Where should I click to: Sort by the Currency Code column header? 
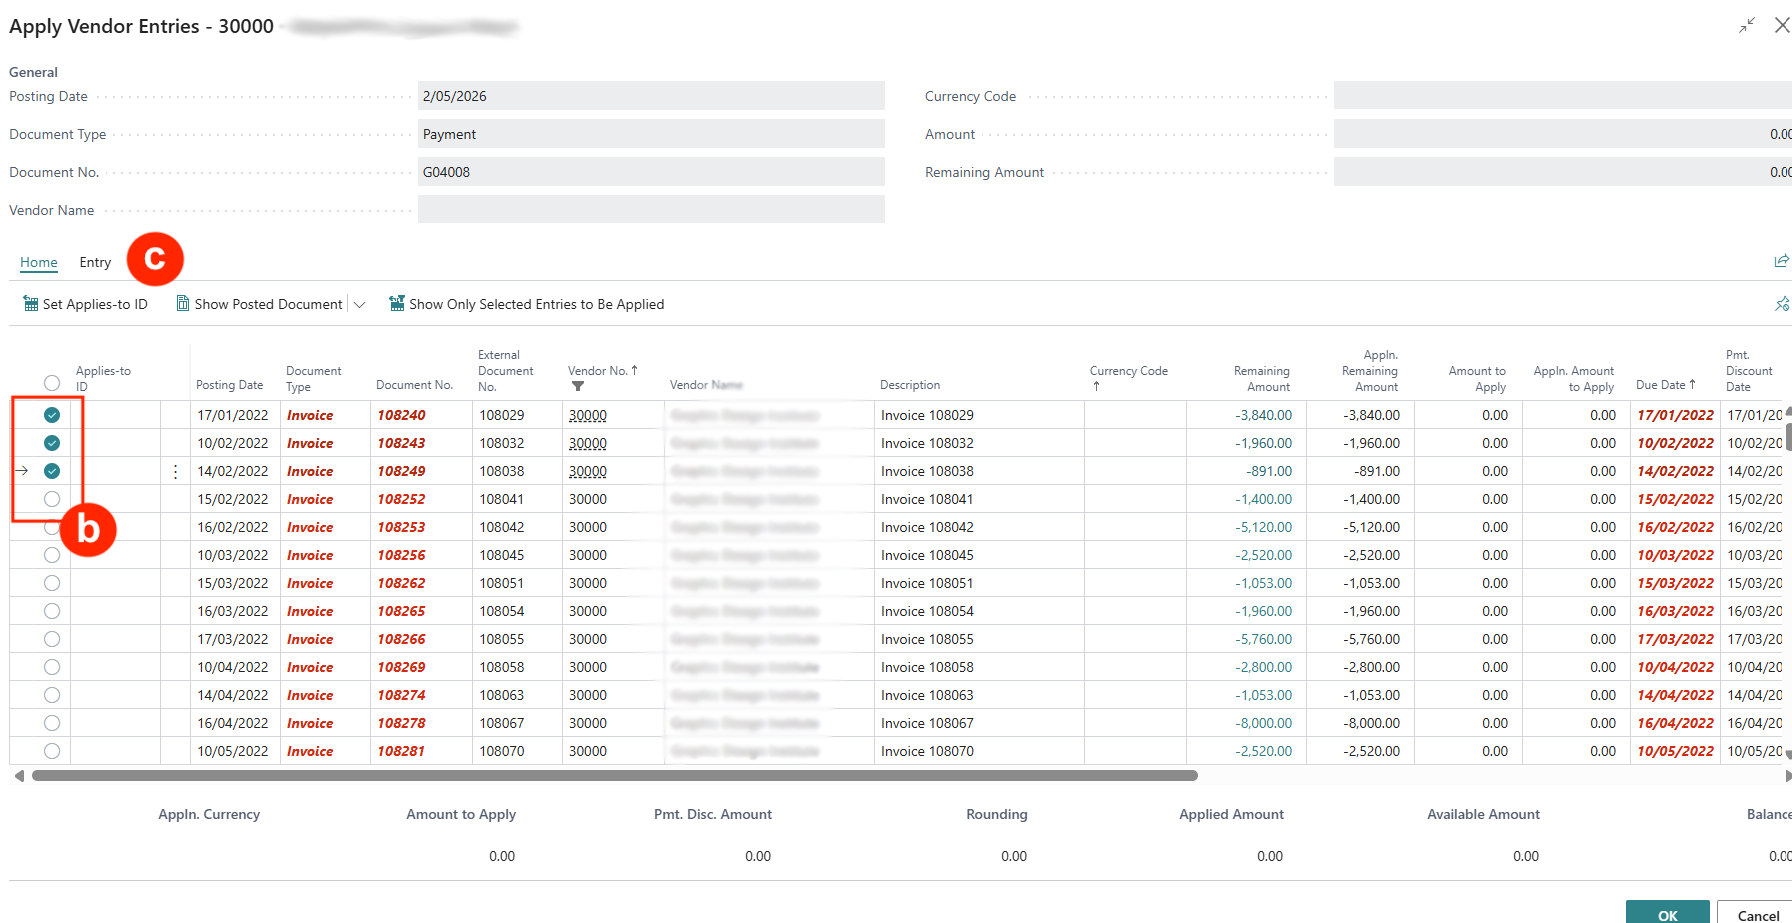pos(1128,371)
